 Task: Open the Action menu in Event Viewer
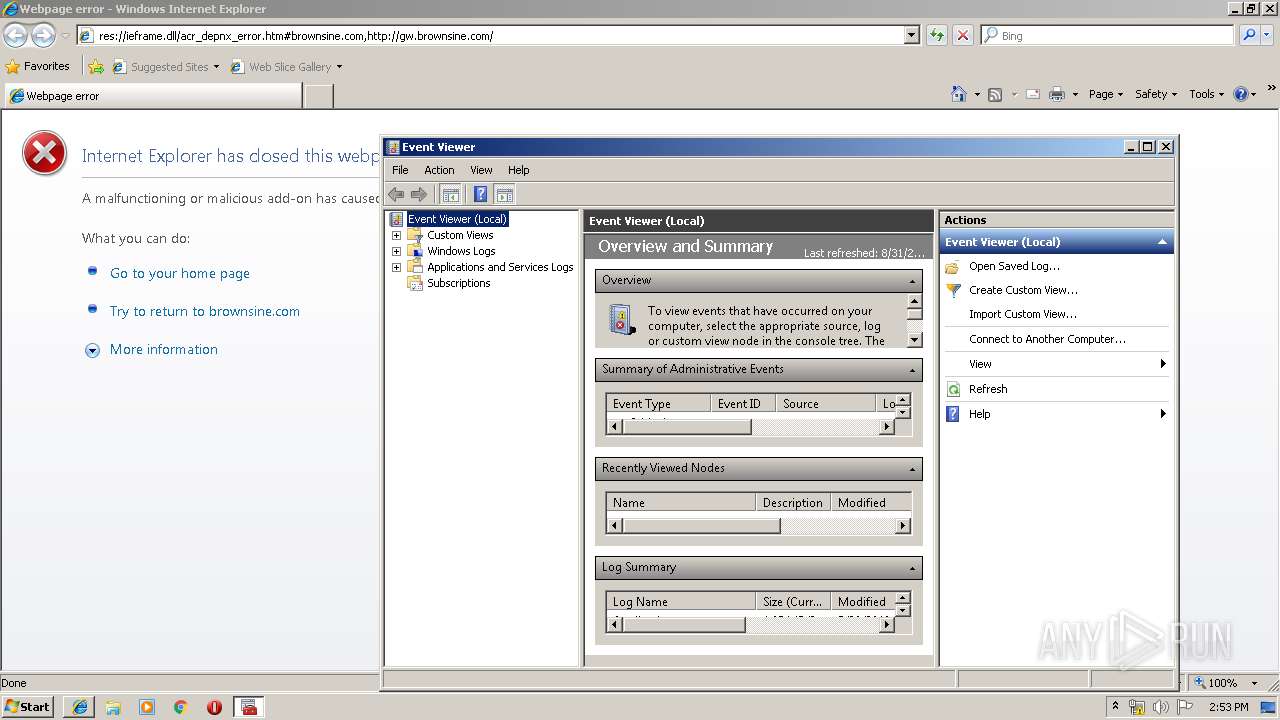pyautogui.click(x=439, y=170)
